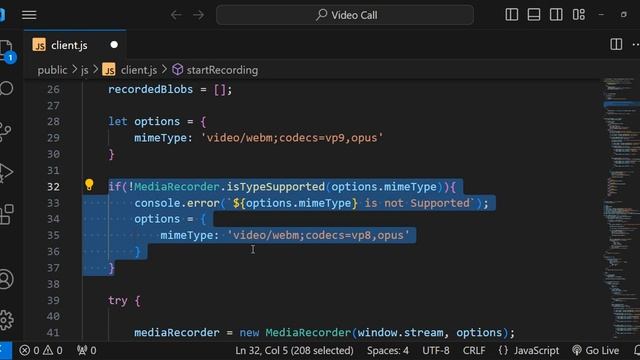Click 'new' keyword on line 41
The height and width of the screenshot is (360, 640).
pyautogui.click(x=249, y=333)
